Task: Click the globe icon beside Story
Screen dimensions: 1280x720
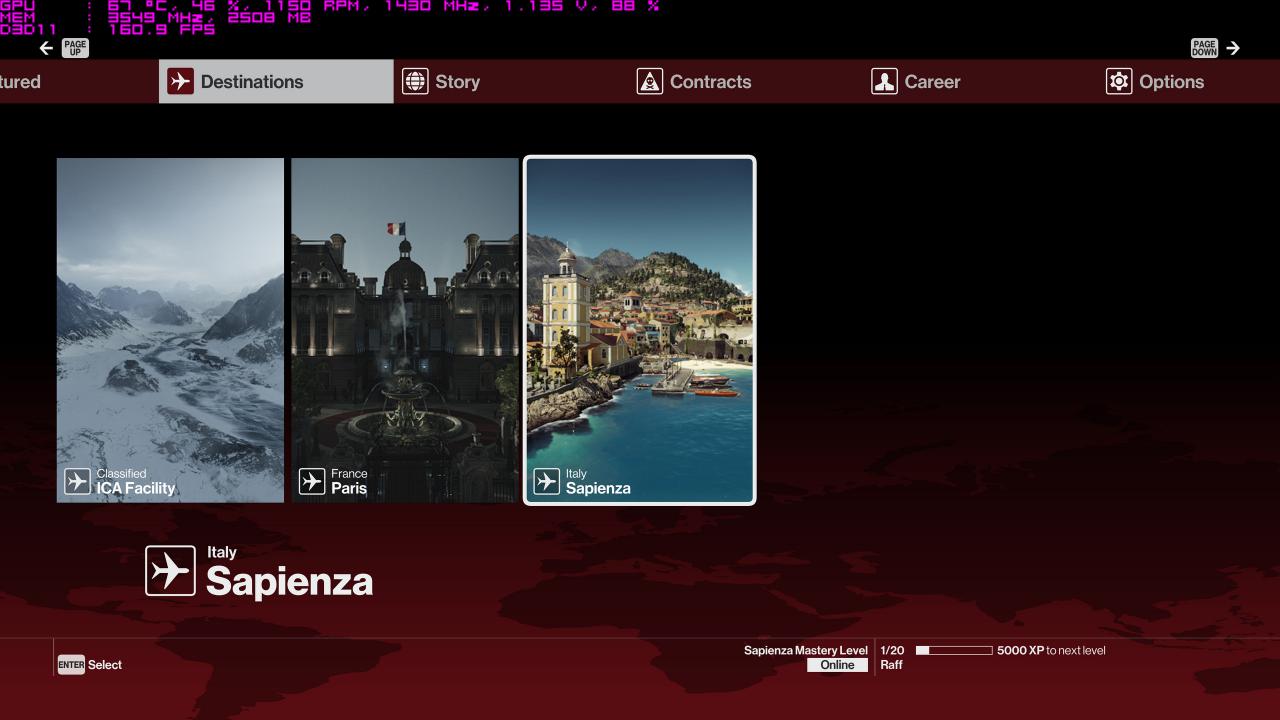Action: 415,82
